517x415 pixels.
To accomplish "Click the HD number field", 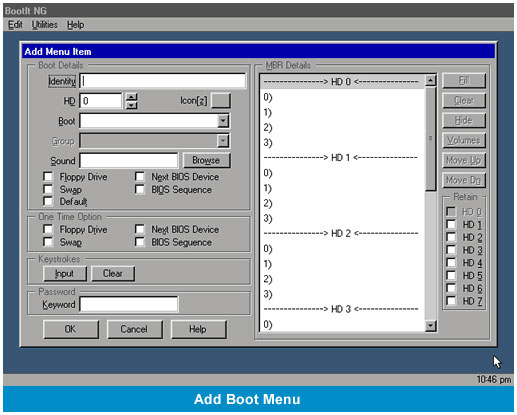I will [101, 101].
